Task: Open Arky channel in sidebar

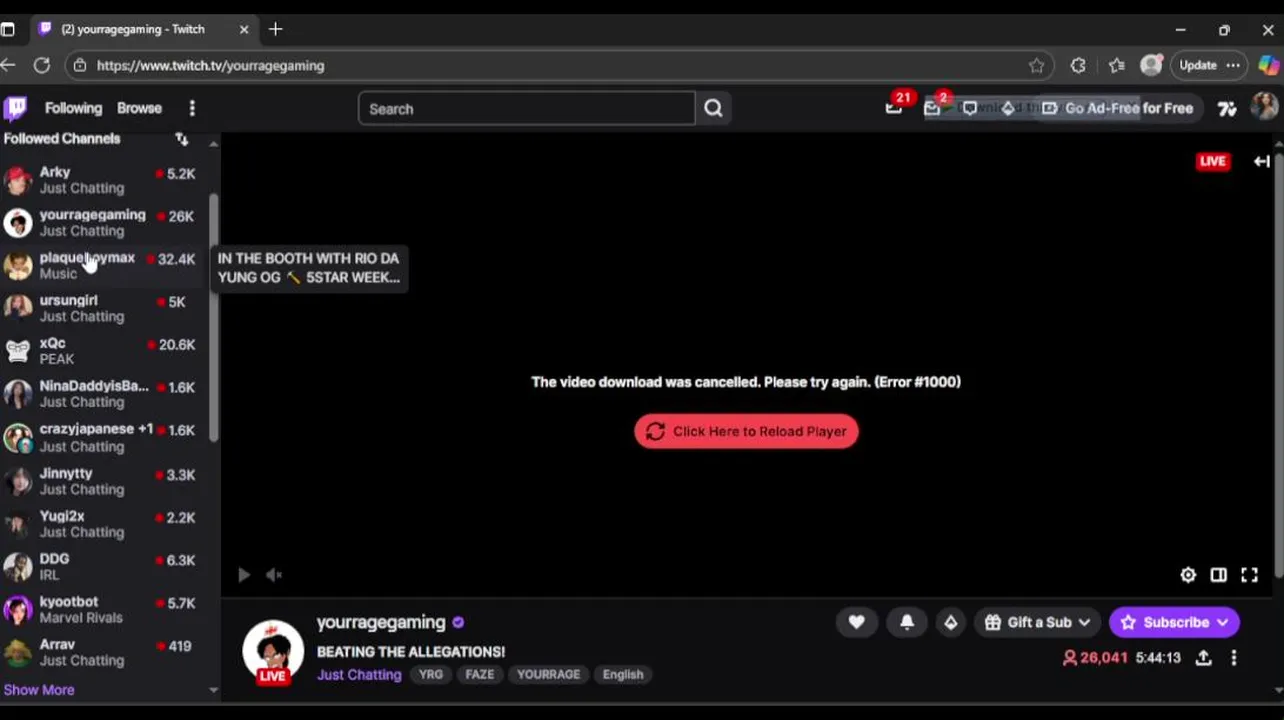Action: tap(104, 180)
